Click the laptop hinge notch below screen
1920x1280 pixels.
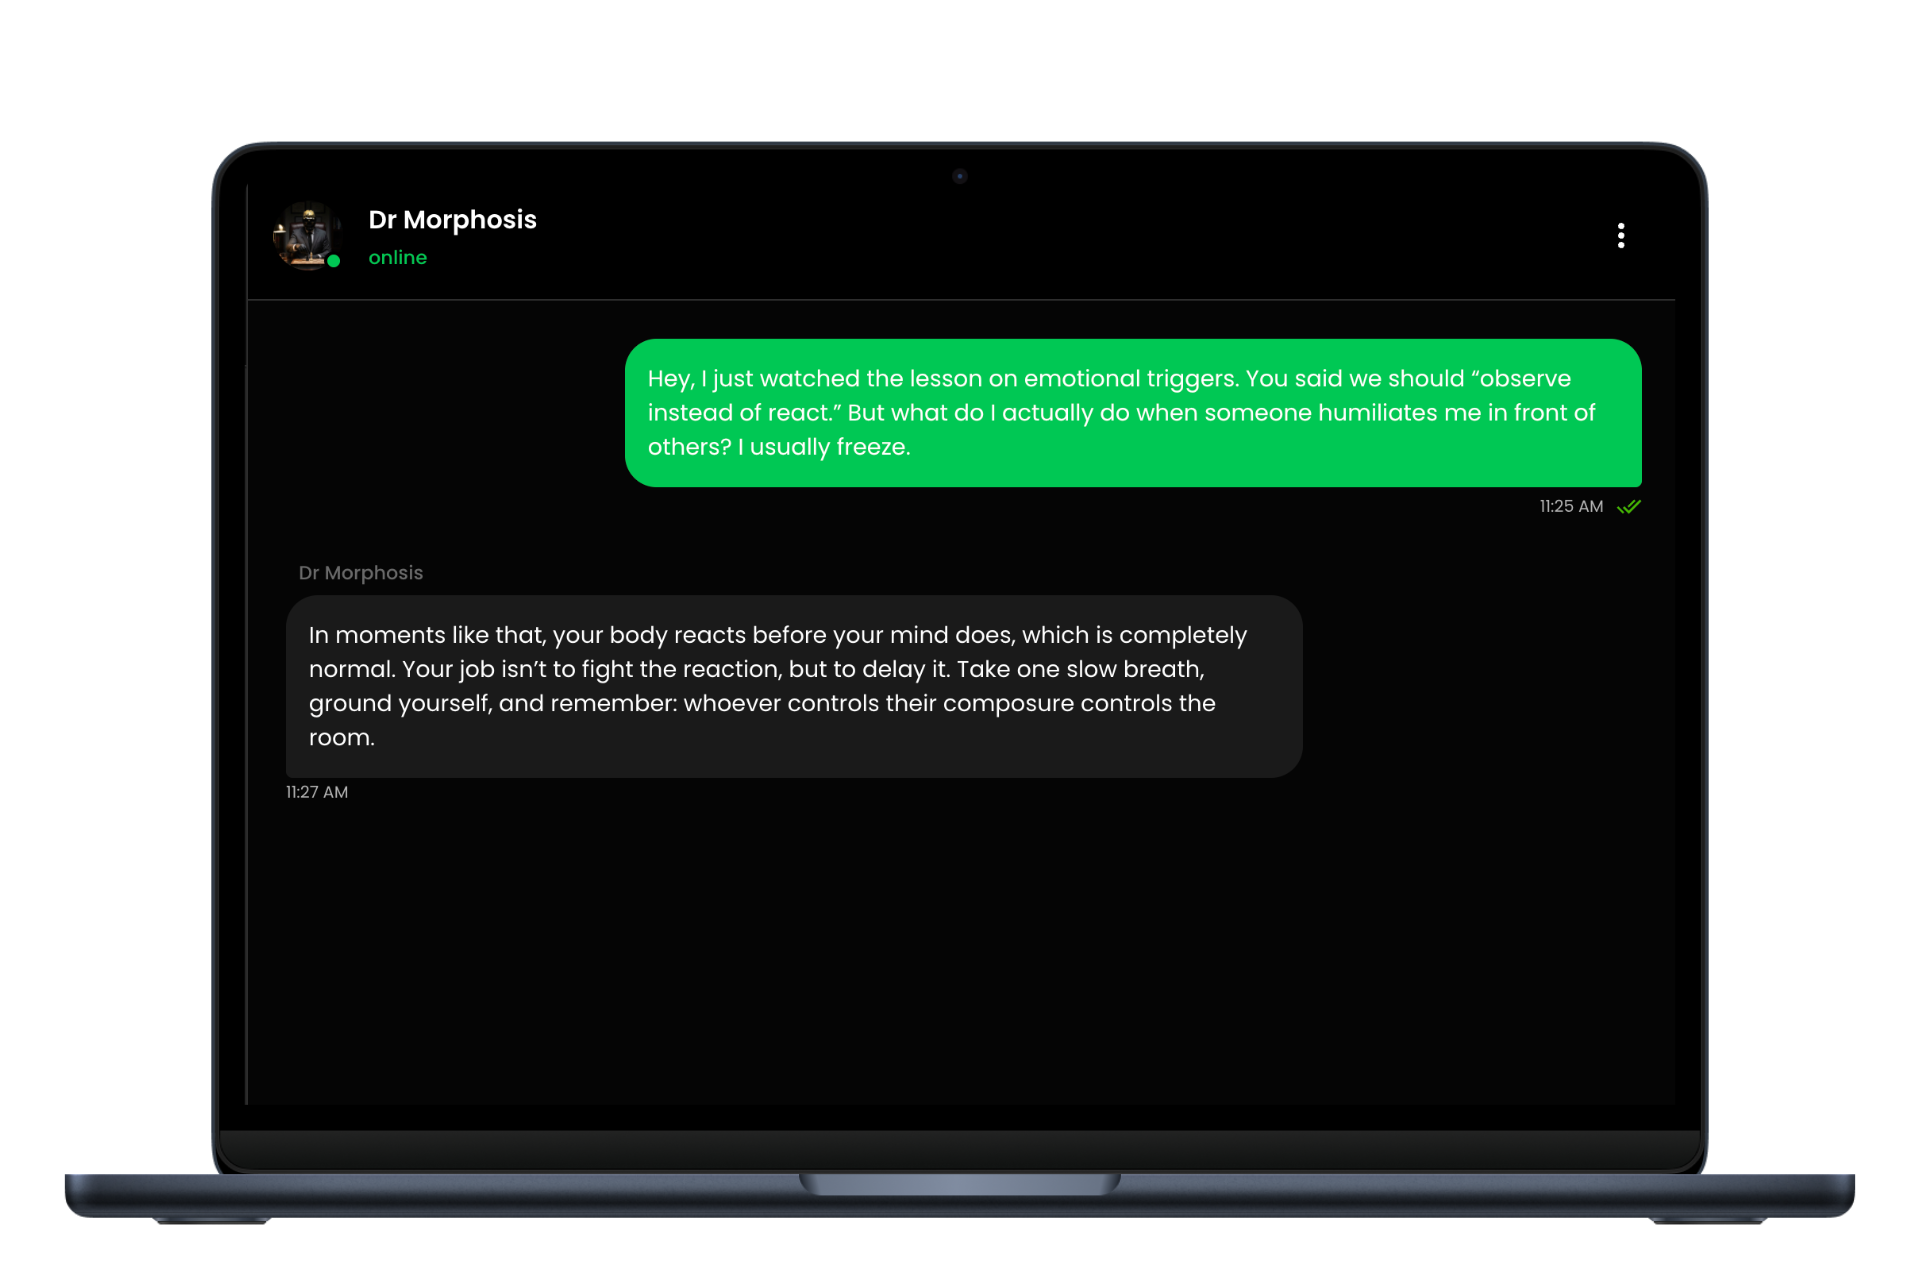[x=960, y=1184]
